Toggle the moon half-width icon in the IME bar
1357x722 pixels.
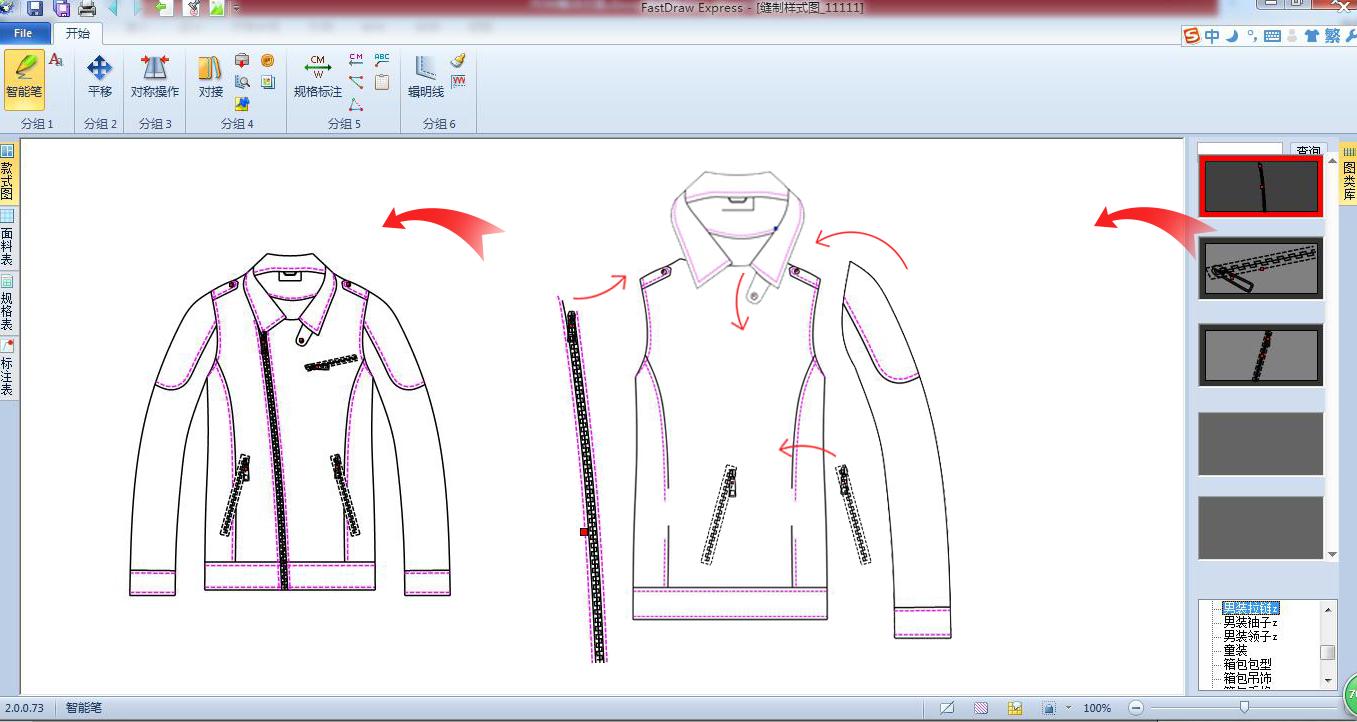[1232, 36]
